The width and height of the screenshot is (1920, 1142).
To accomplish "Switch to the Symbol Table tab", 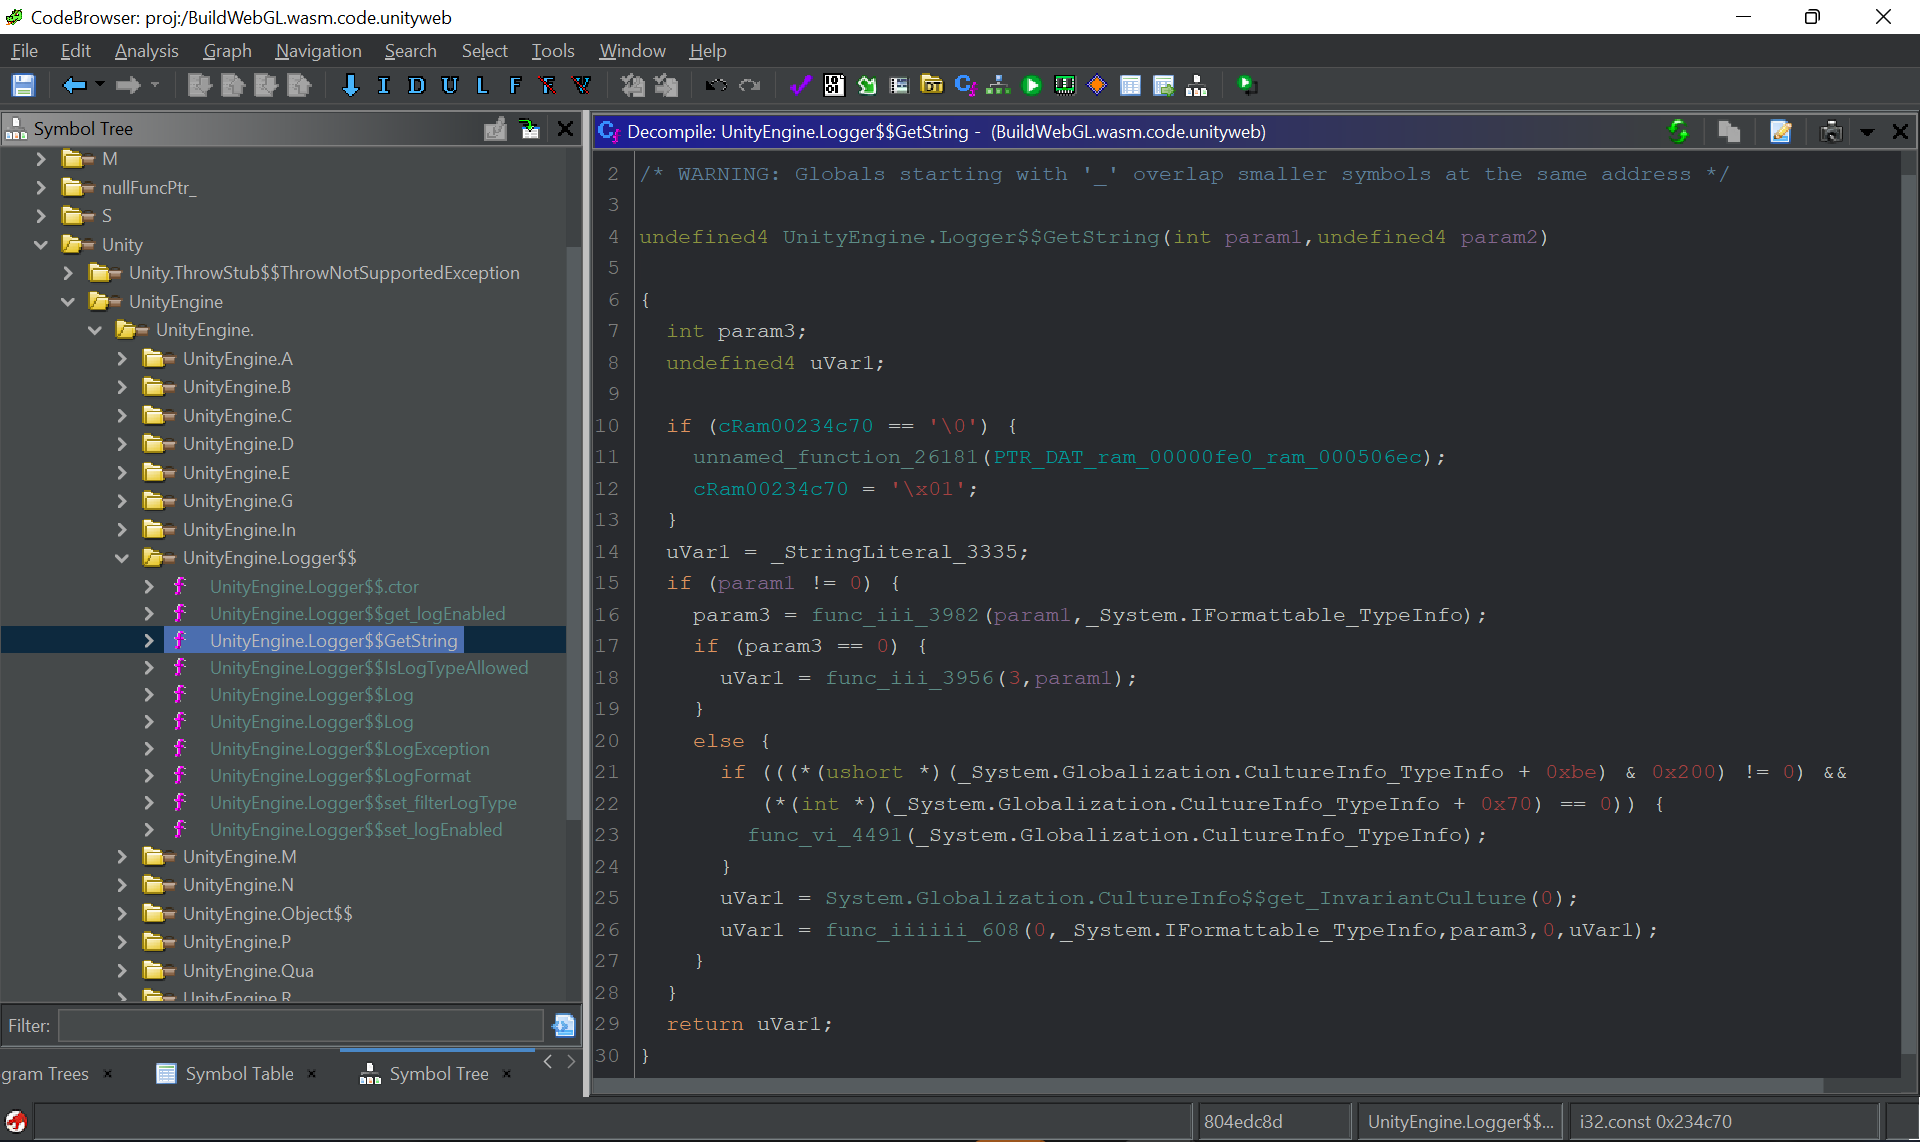I will pos(239,1074).
